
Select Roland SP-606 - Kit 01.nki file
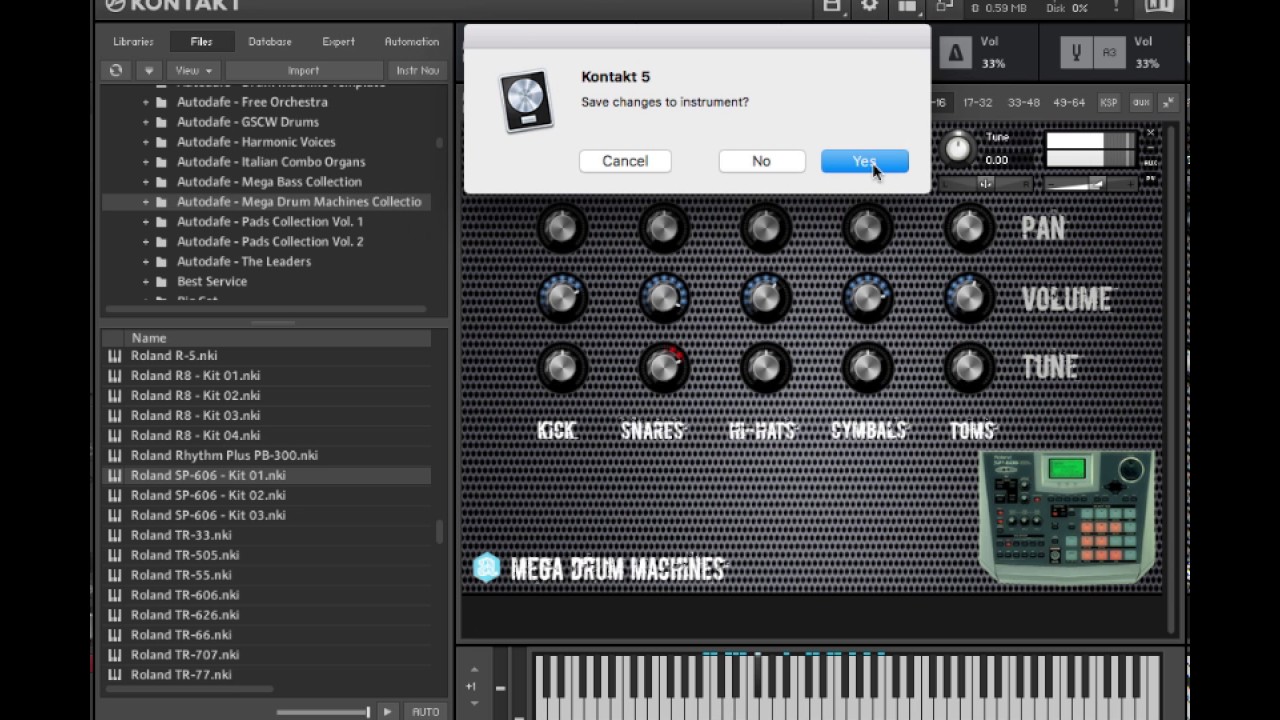267,476
